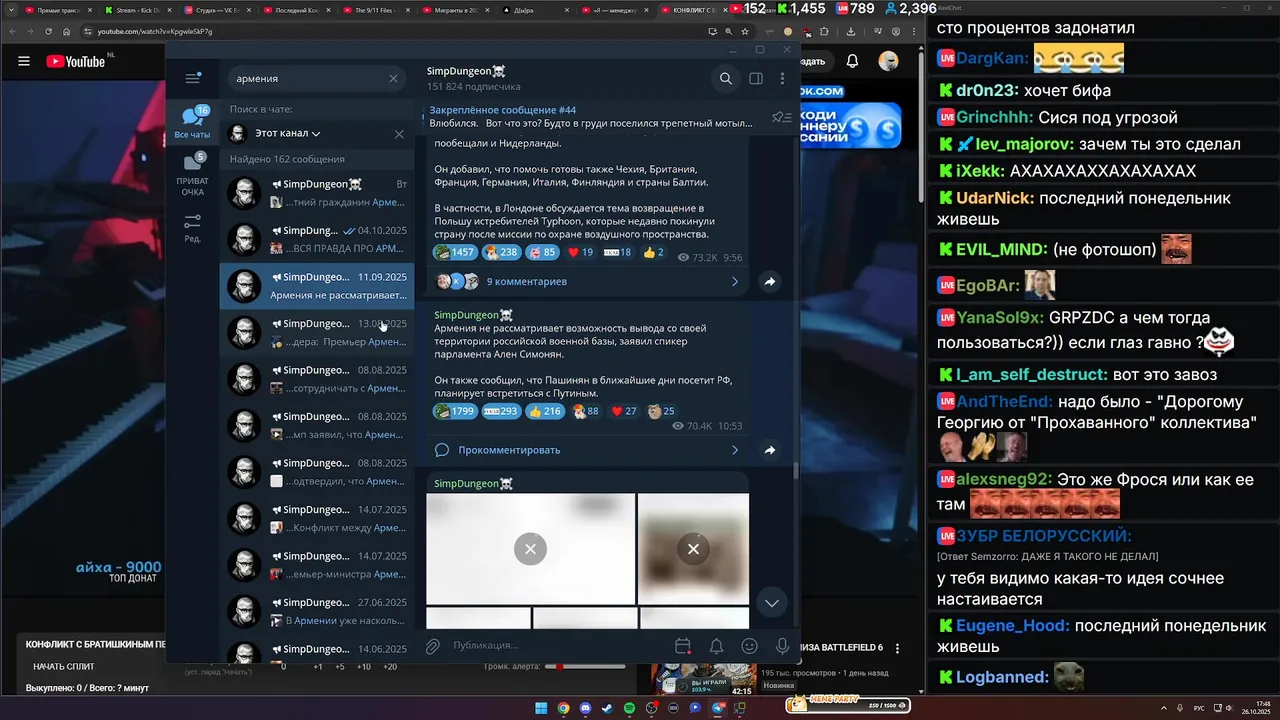Open "9 комментариев" thread
This screenshot has width=1280, height=720.
[585, 282]
